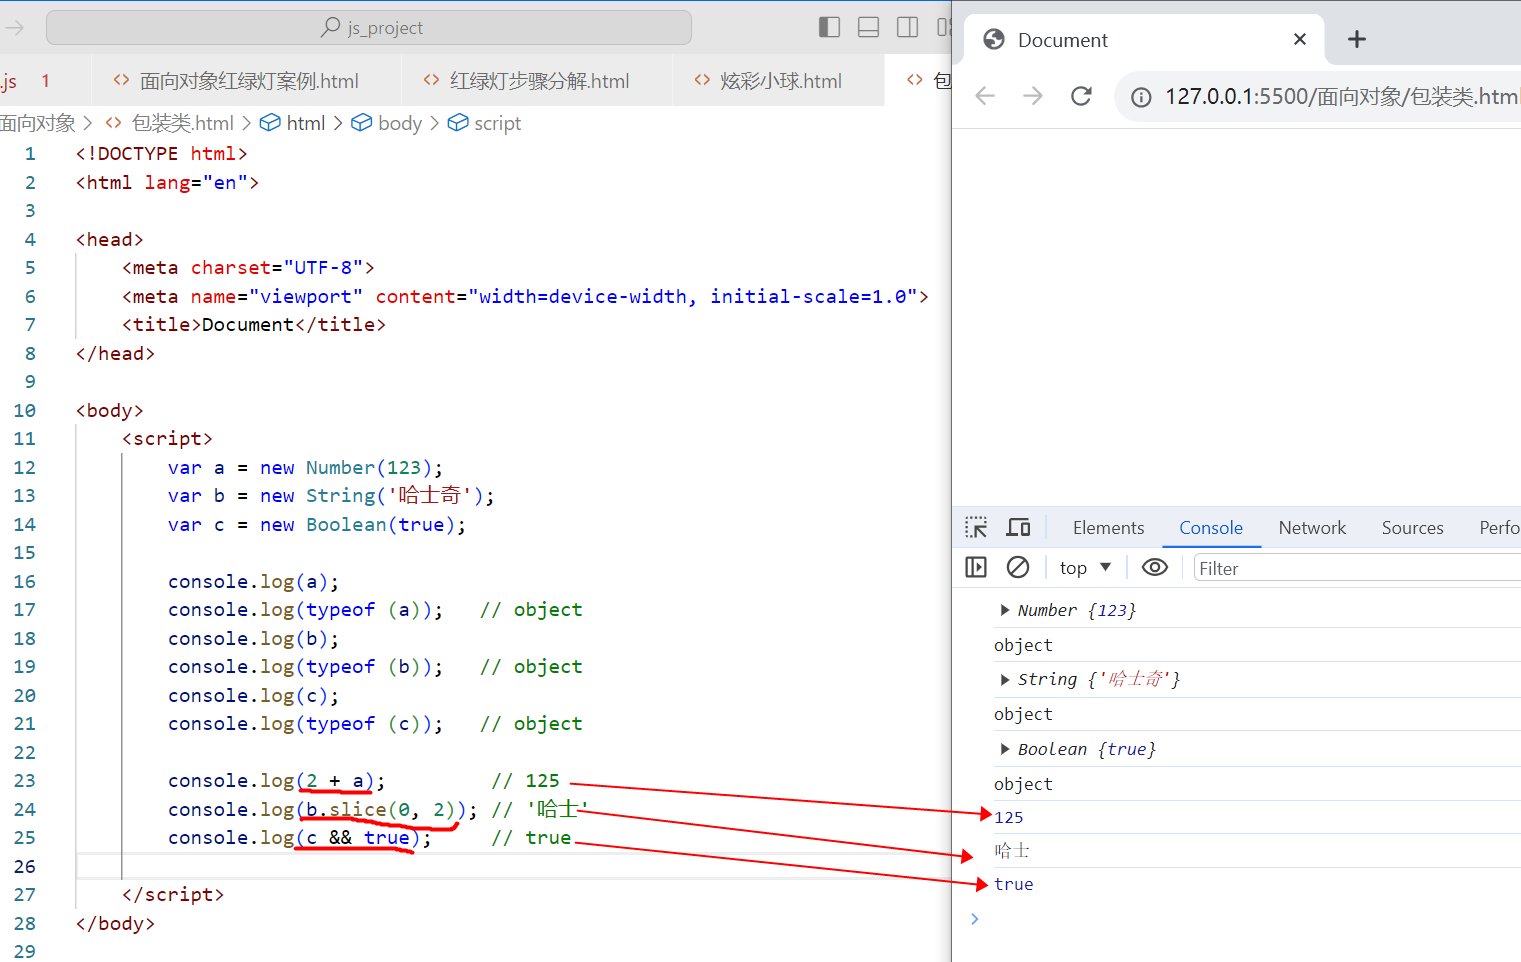
Task: Reload the browser page
Action: coord(1081,96)
